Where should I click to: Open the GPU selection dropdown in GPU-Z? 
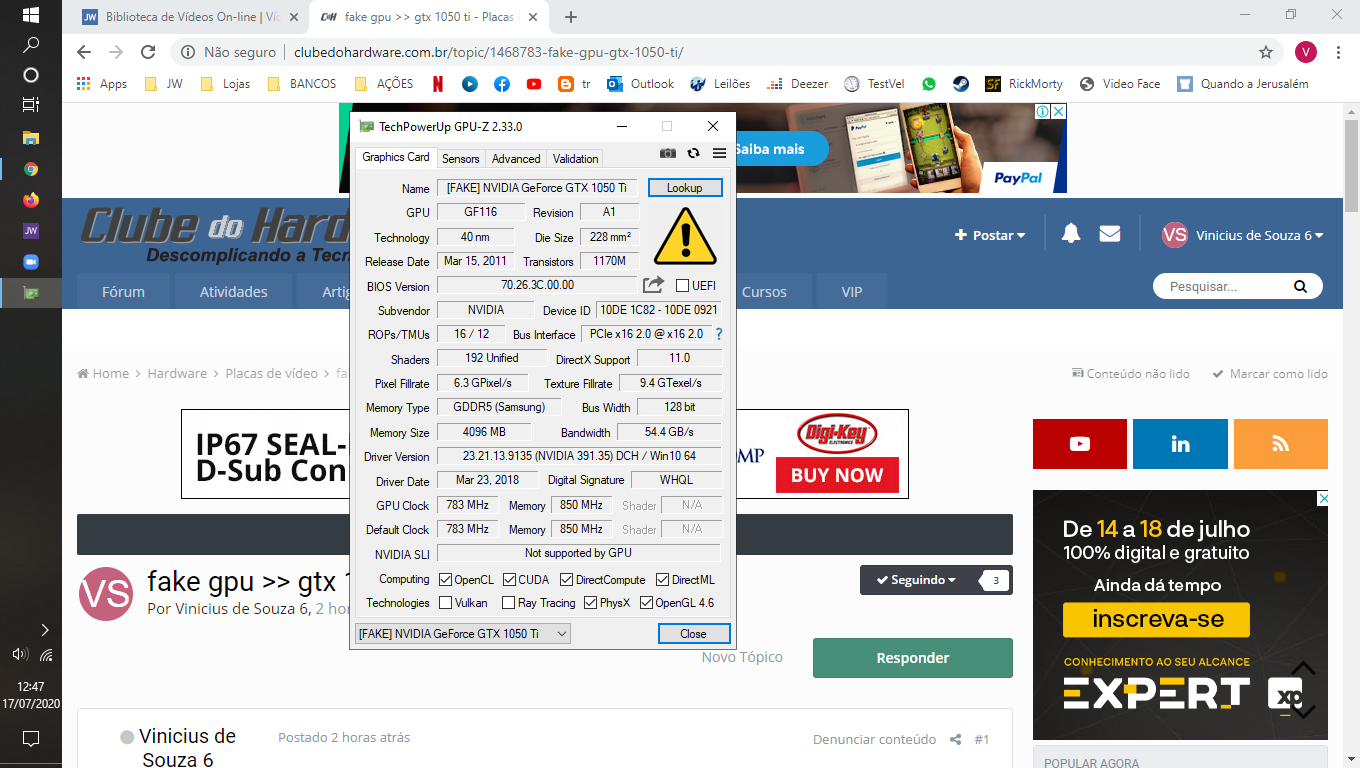463,634
